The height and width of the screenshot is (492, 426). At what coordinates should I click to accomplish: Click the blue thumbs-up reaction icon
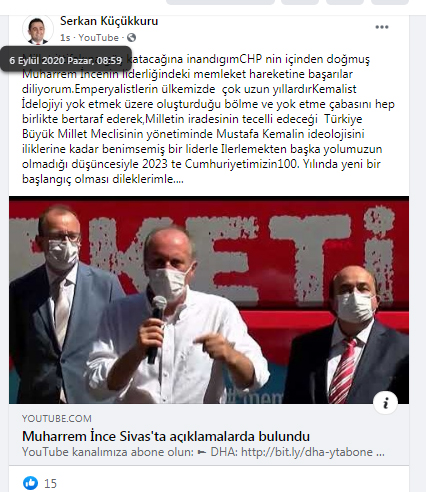tap(30, 483)
